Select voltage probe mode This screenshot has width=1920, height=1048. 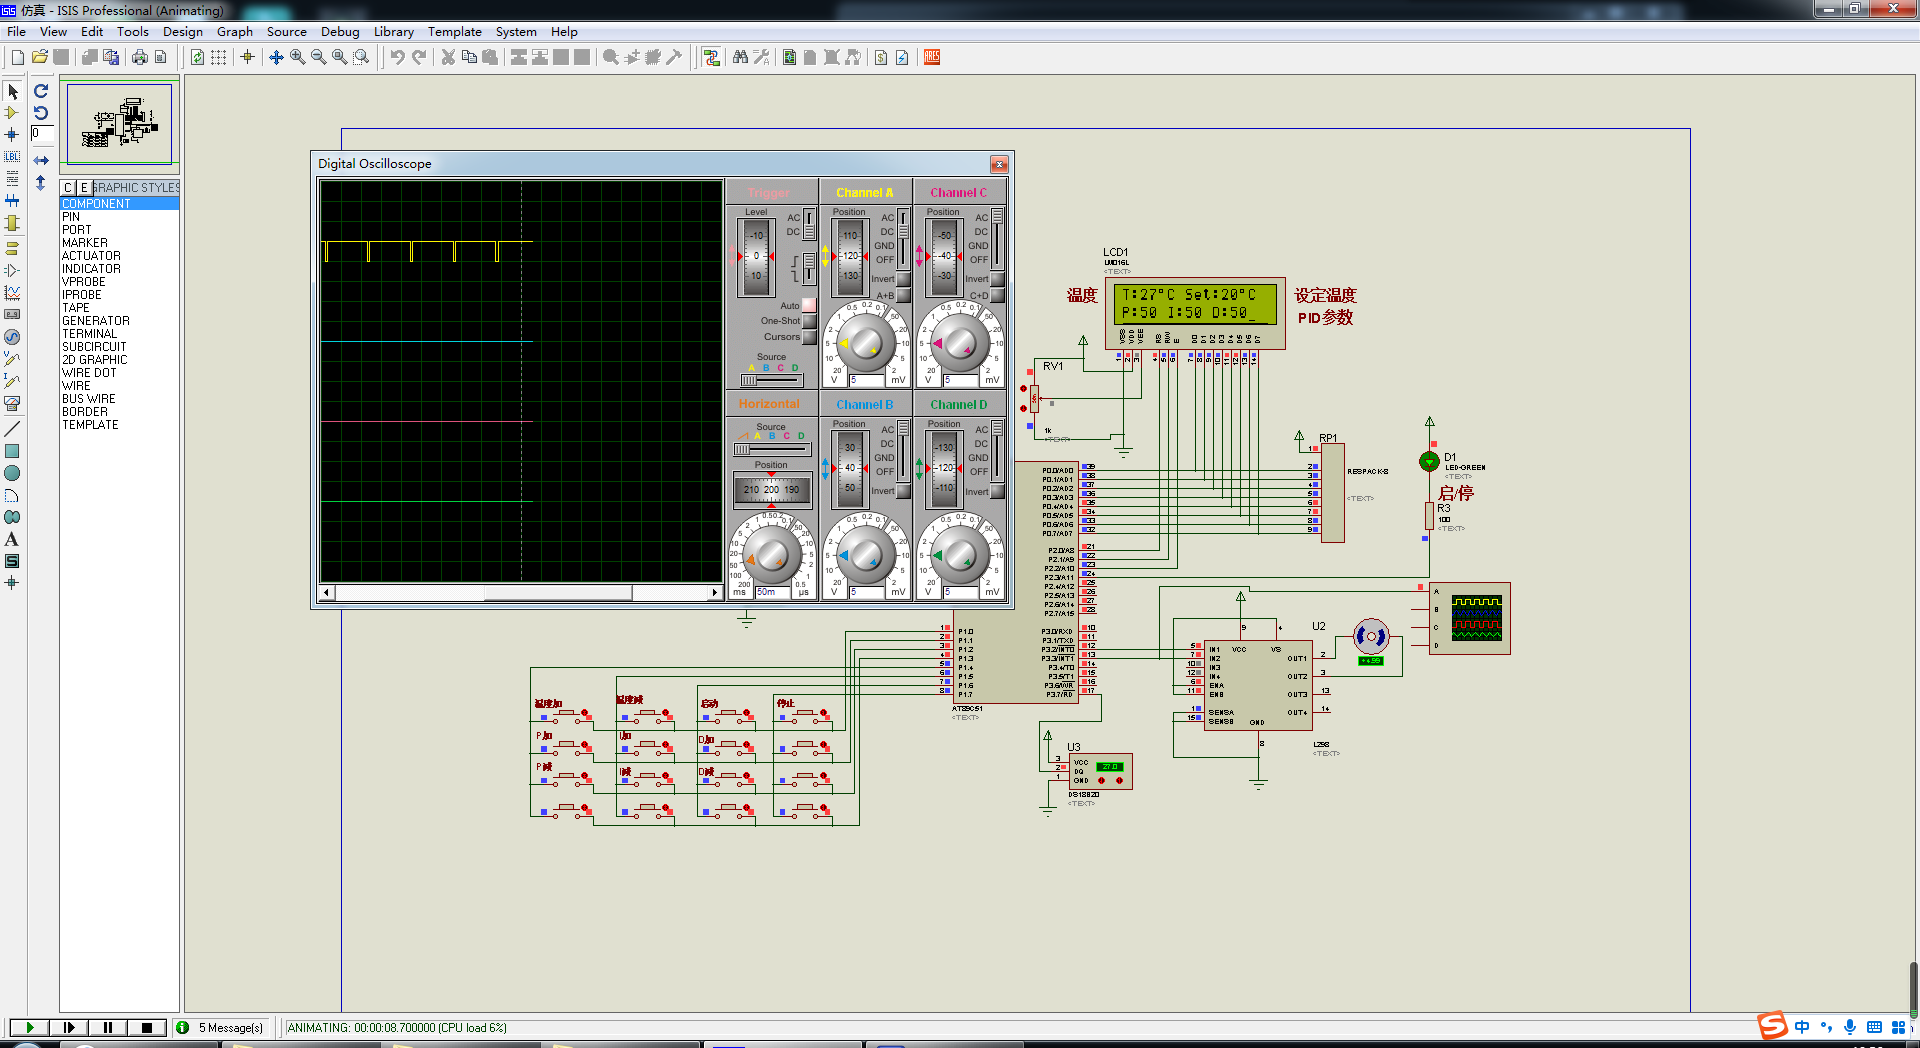(x=12, y=358)
